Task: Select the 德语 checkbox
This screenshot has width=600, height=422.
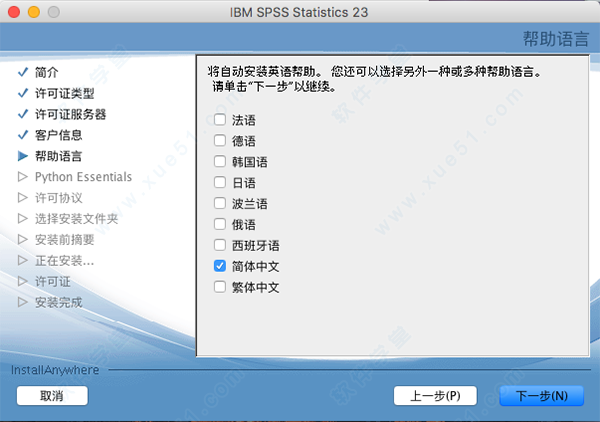Action: (x=219, y=141)
